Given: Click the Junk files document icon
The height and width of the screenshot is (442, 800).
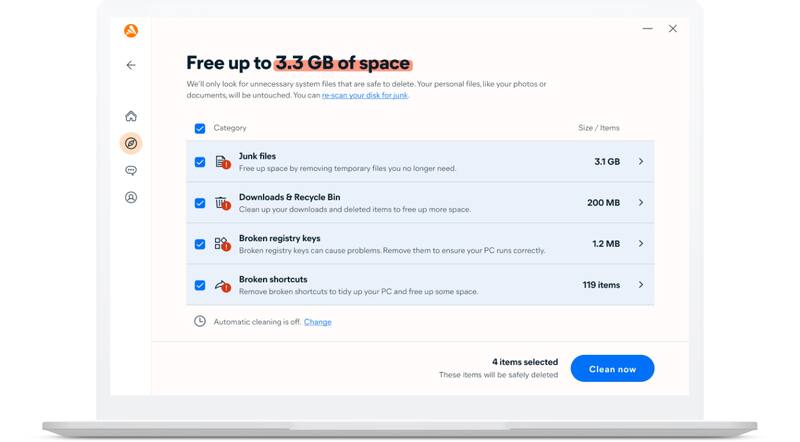Looking at the screenshot, I should pos(222,162).
